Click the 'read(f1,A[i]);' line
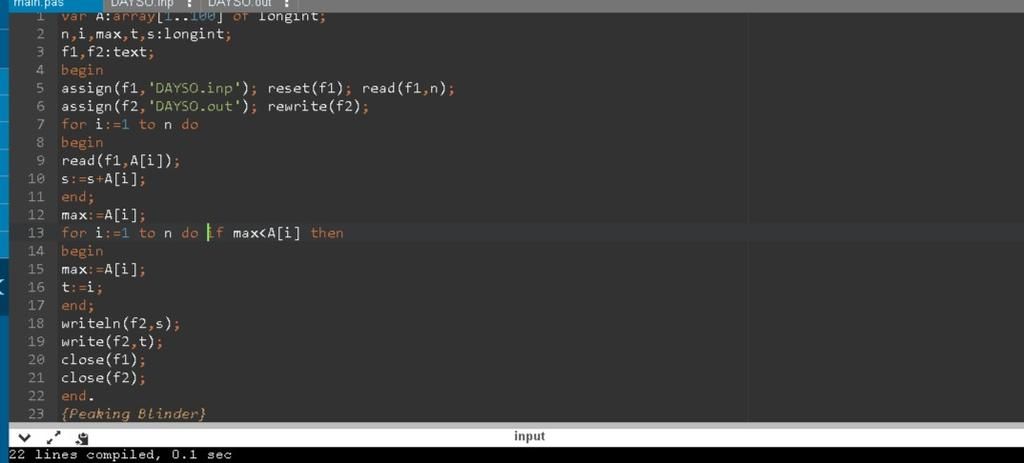 coord(120,161)
